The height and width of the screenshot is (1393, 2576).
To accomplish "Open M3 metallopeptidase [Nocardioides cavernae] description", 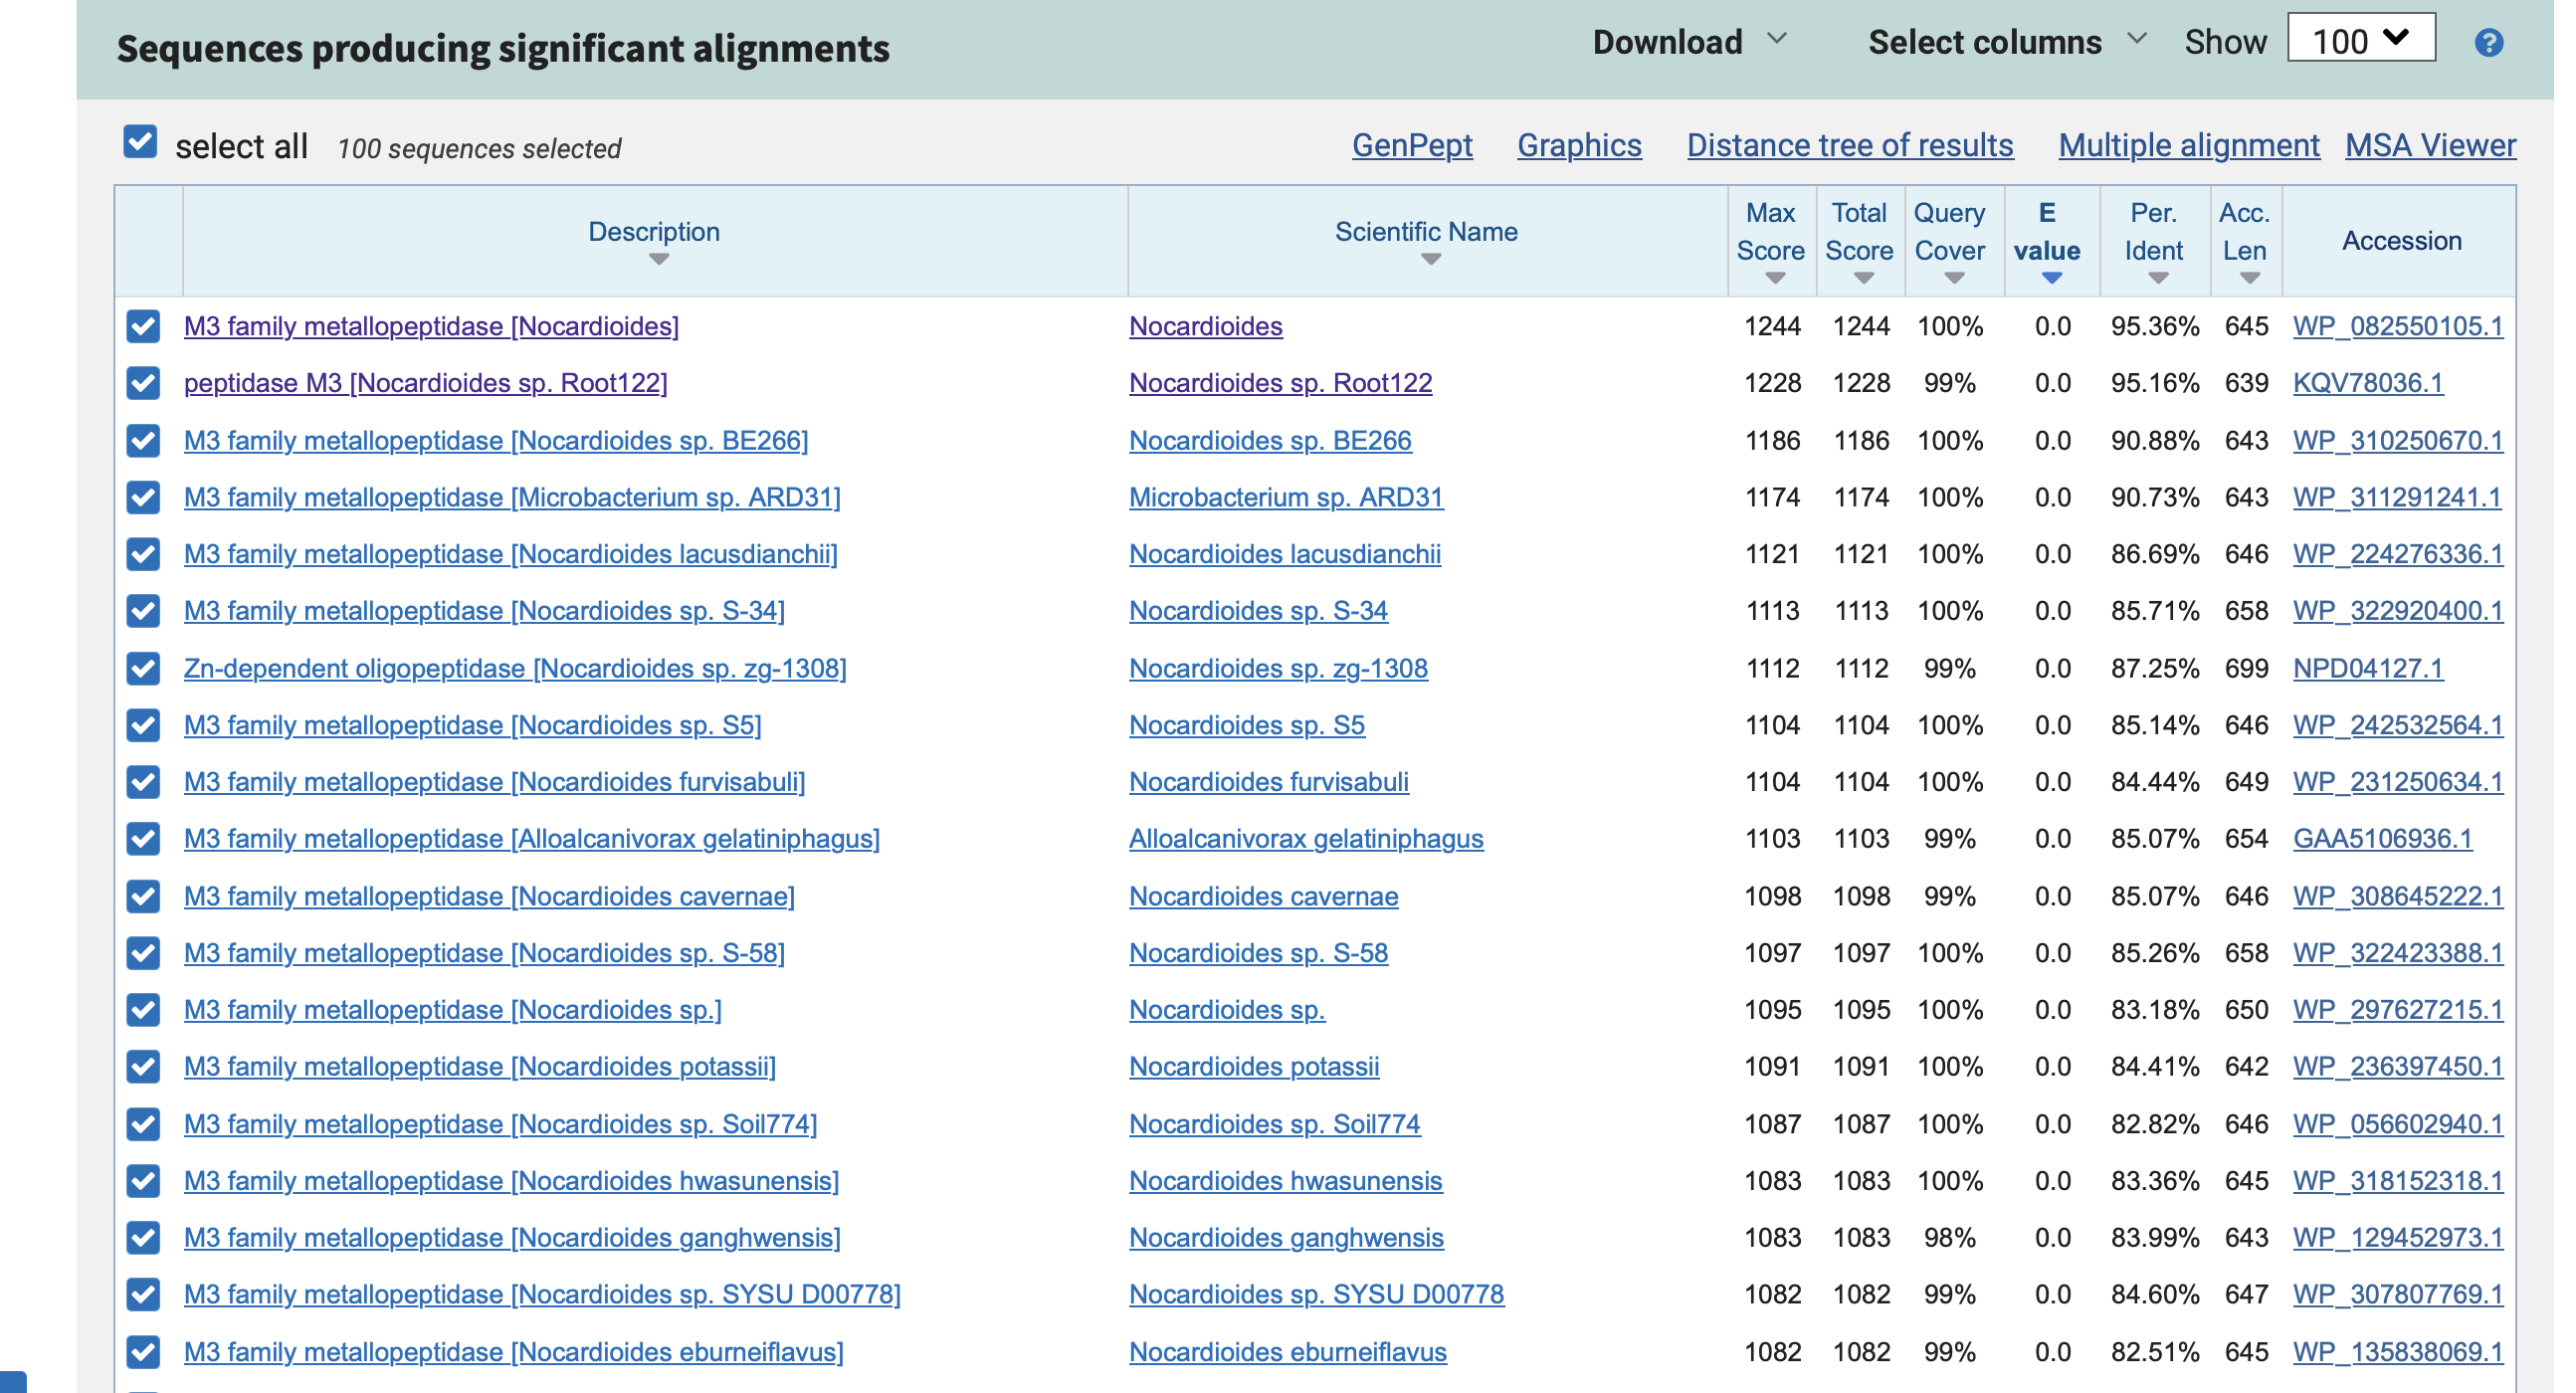I will [489, 897].
